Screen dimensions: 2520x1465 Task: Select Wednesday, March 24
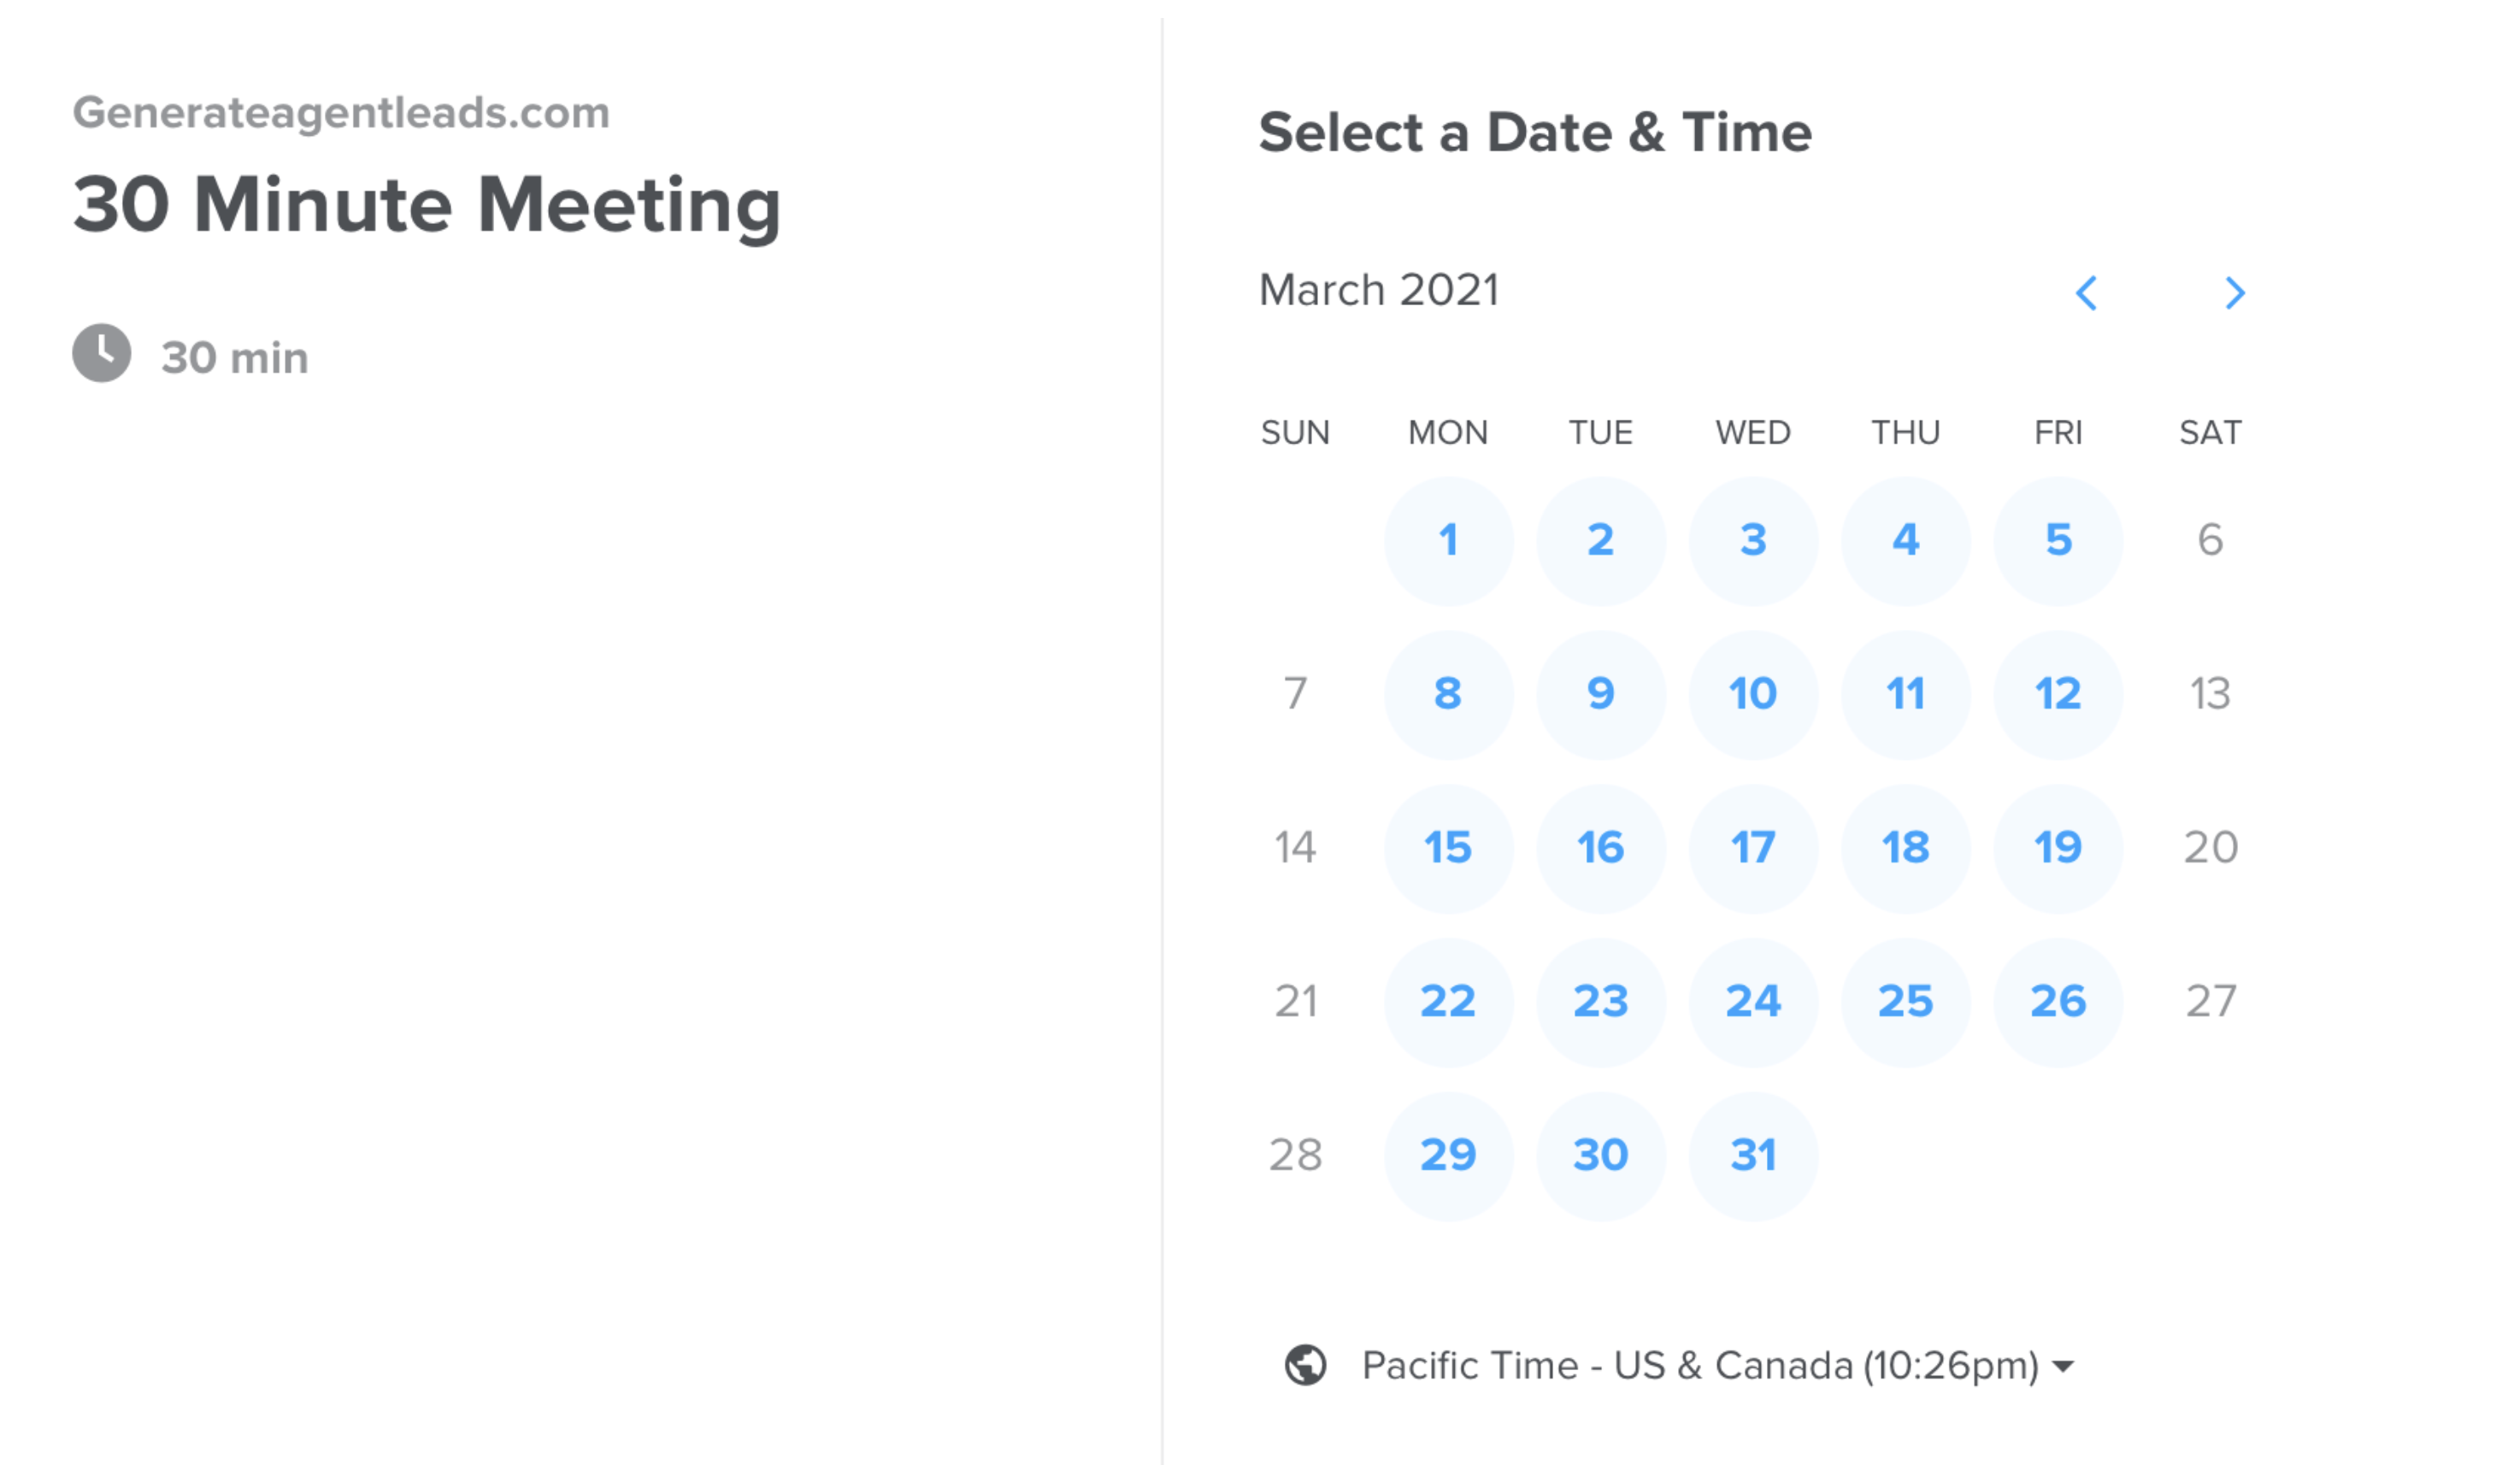tap(1753, 1001)
